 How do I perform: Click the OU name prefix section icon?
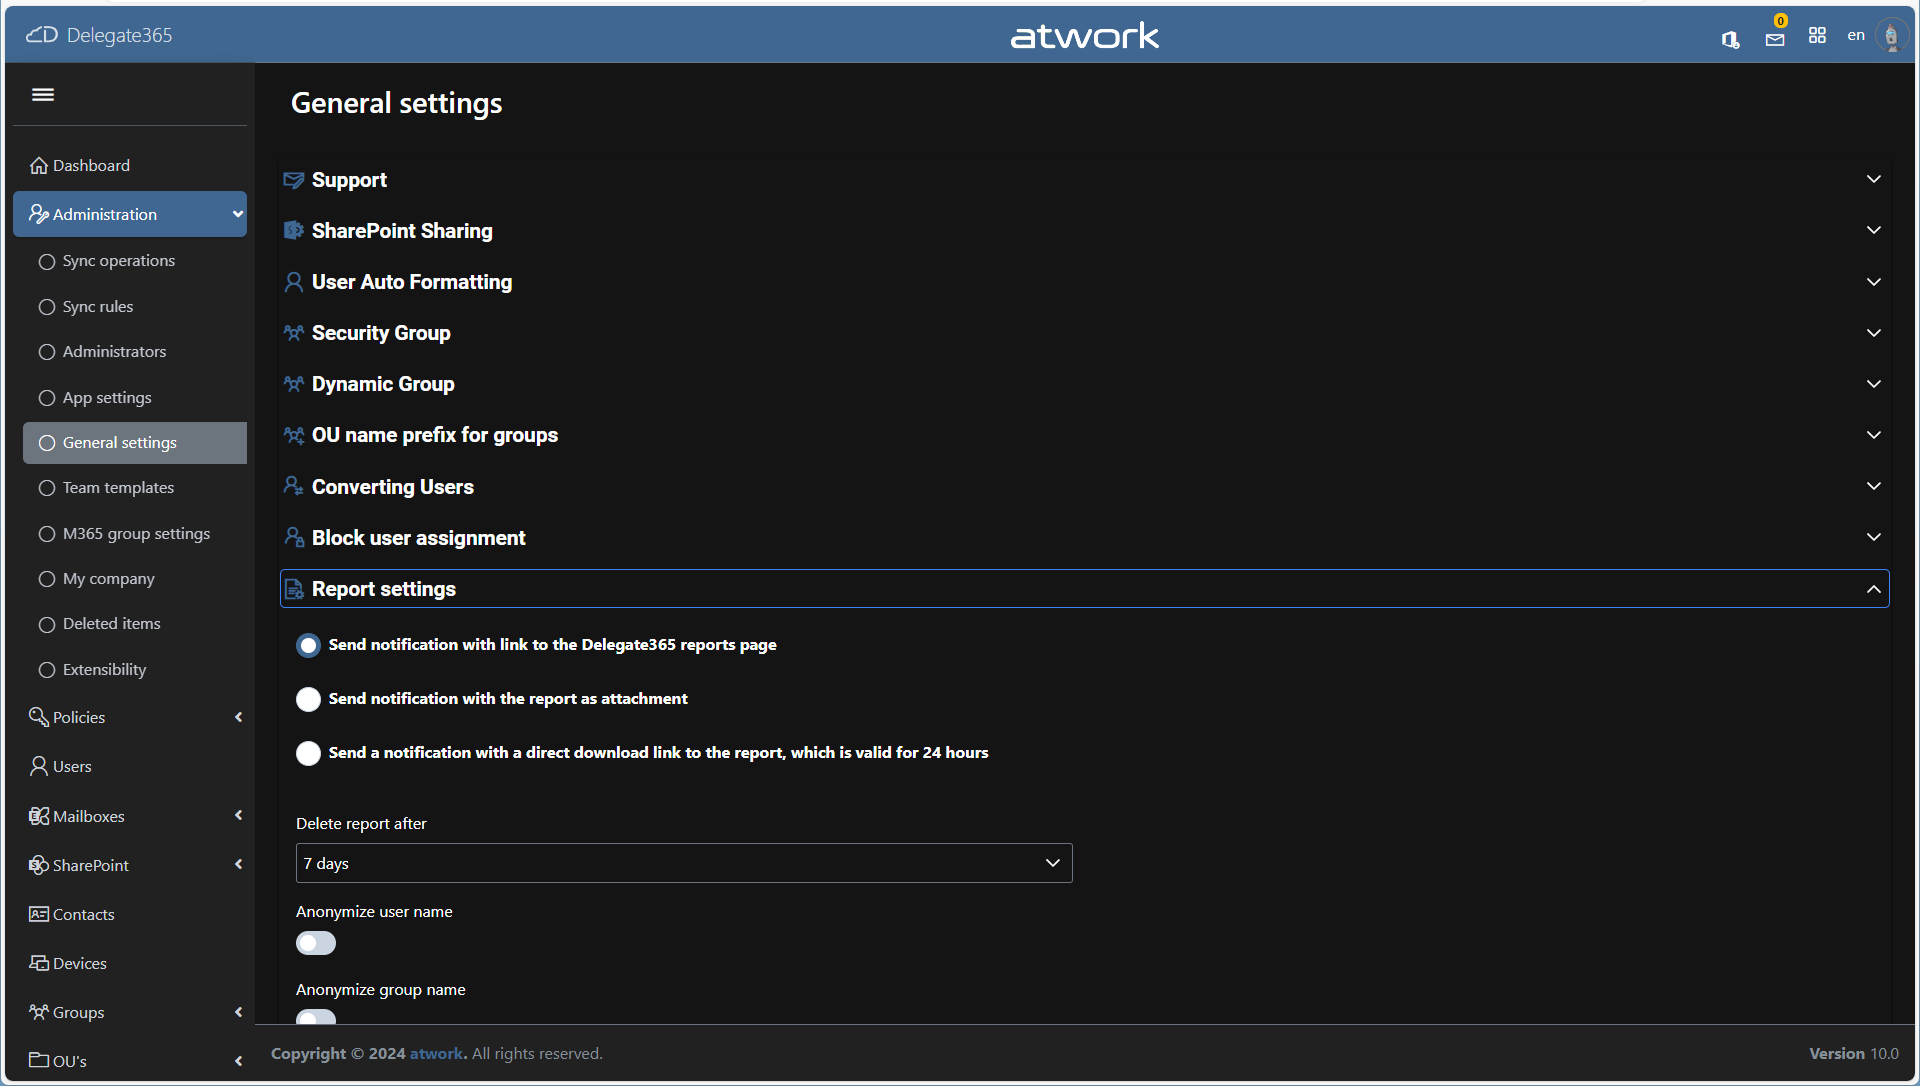point(294,435)
